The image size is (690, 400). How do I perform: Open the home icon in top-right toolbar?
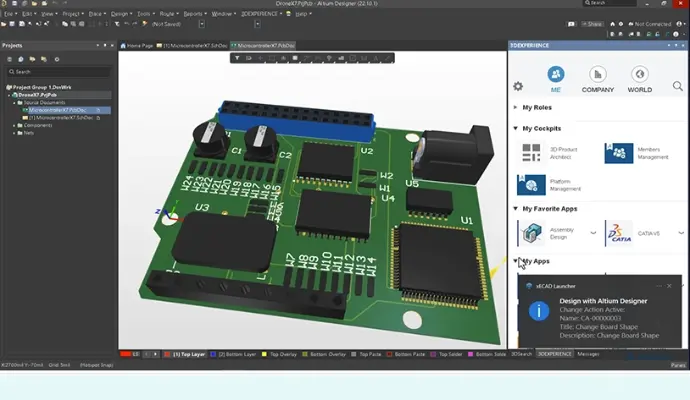[613, 24]
